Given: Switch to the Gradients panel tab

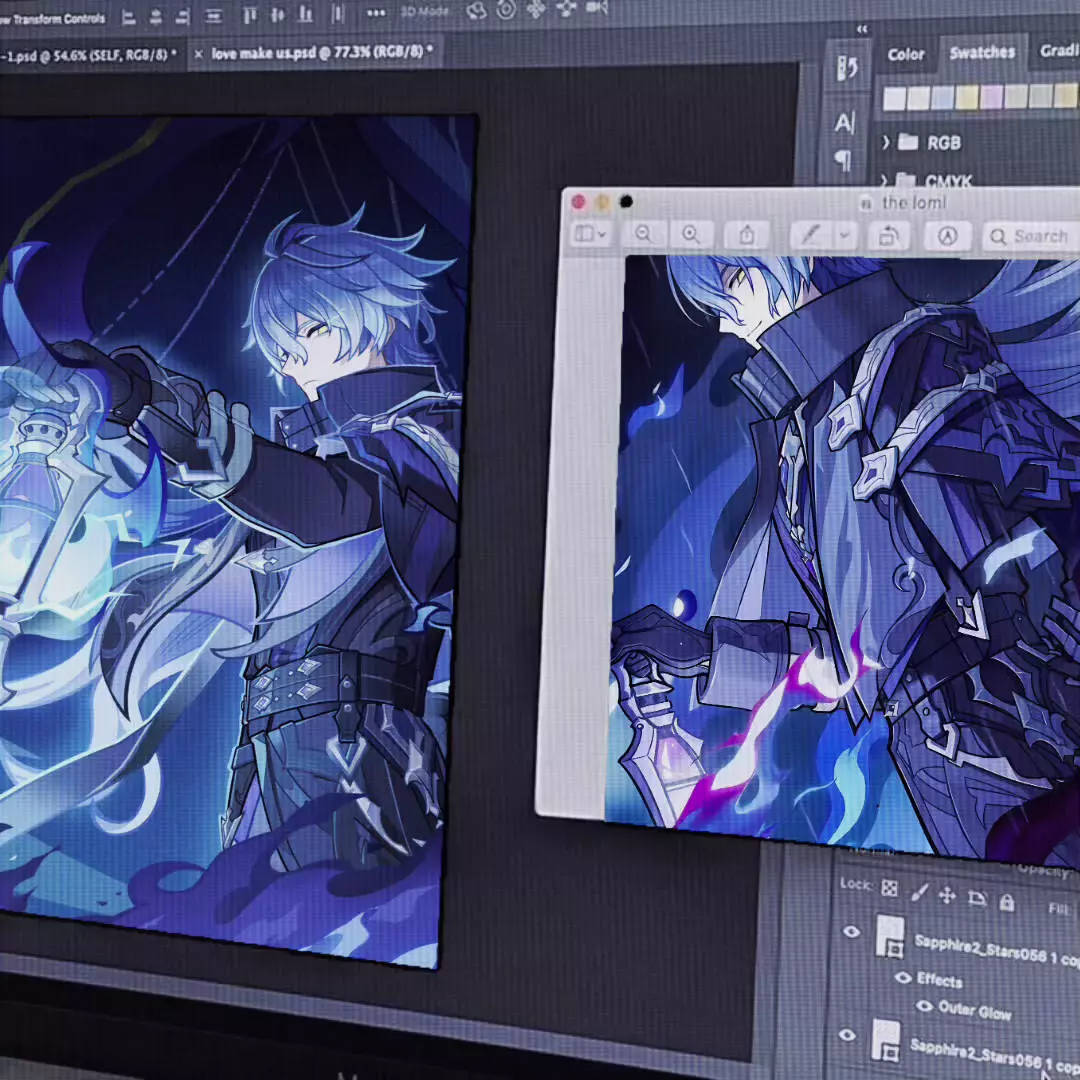Looking at the screenshot, I should pos(1057,51).
